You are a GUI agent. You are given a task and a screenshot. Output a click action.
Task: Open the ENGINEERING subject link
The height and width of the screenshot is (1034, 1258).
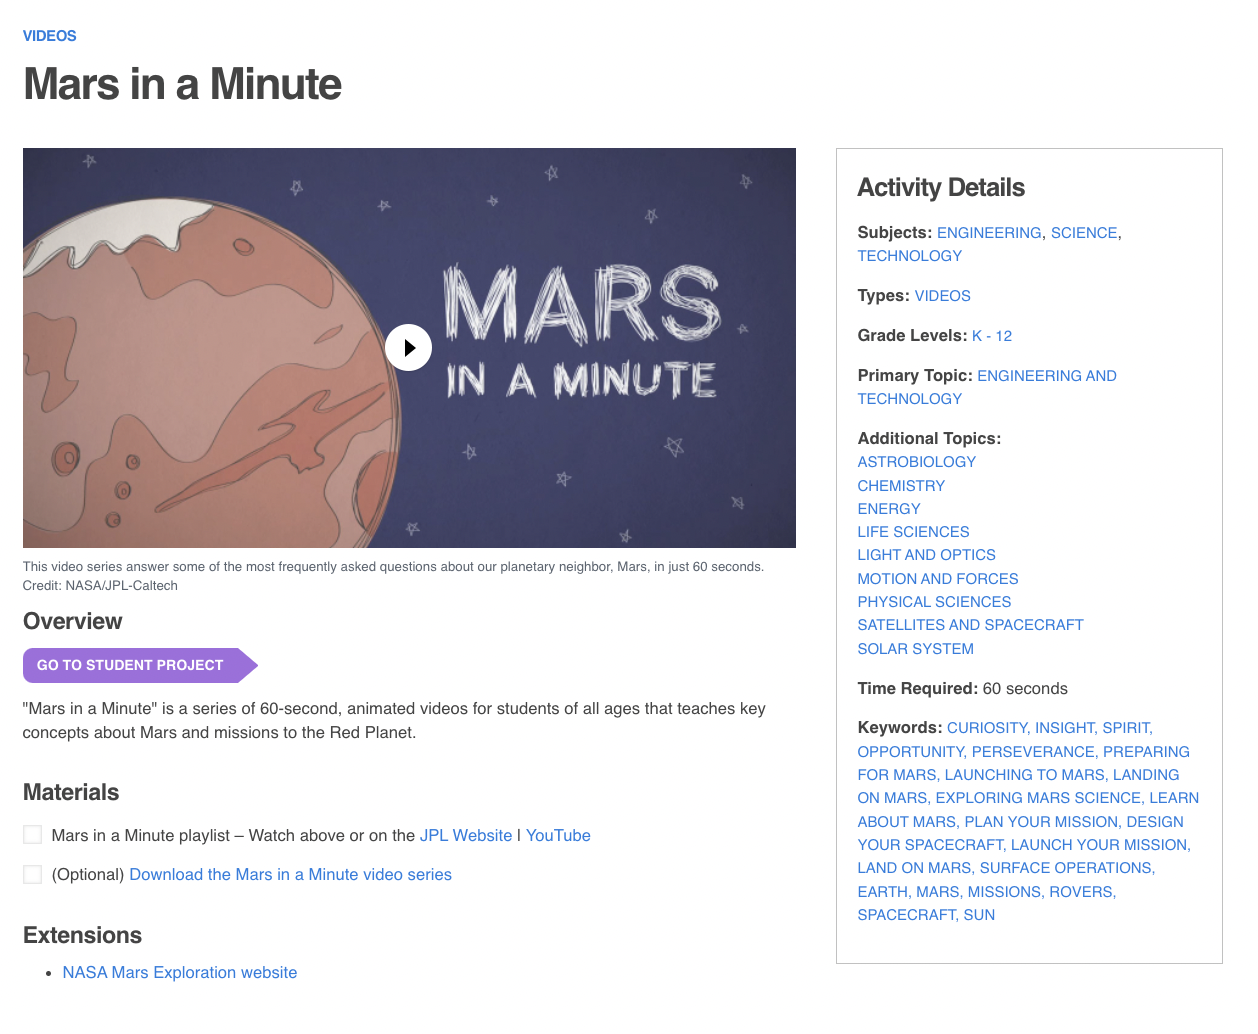(x=988, y=232)
